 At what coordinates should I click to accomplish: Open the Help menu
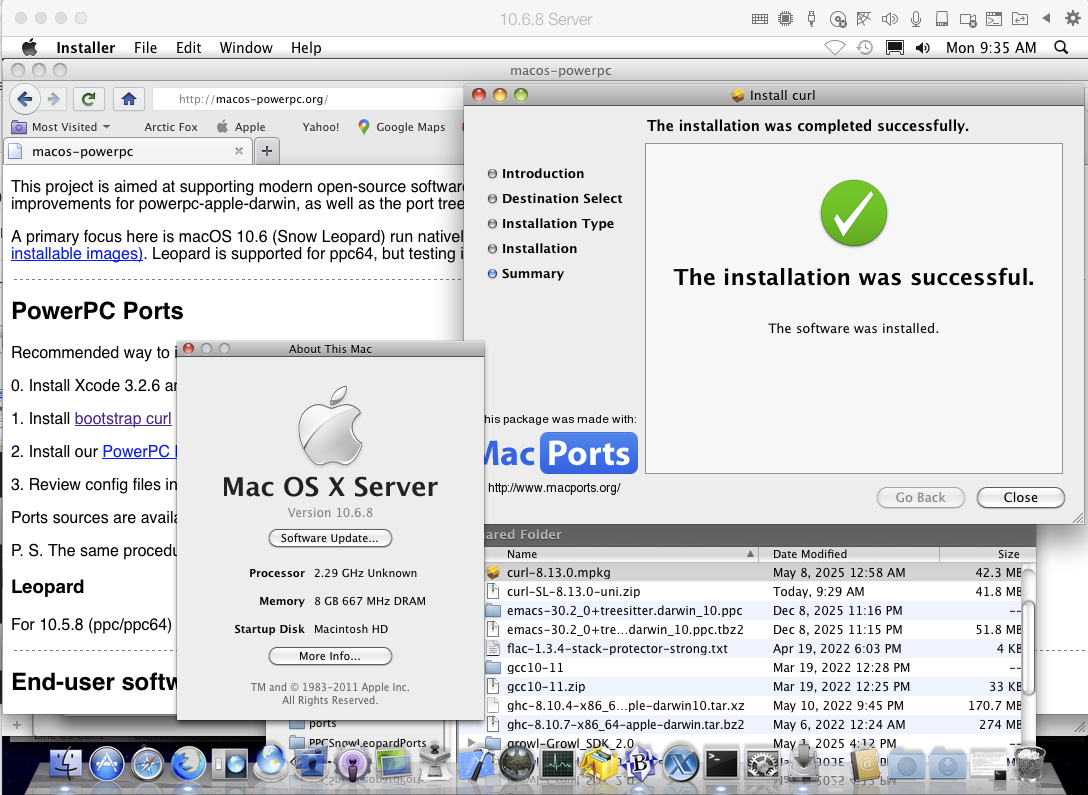click(306, 47)
